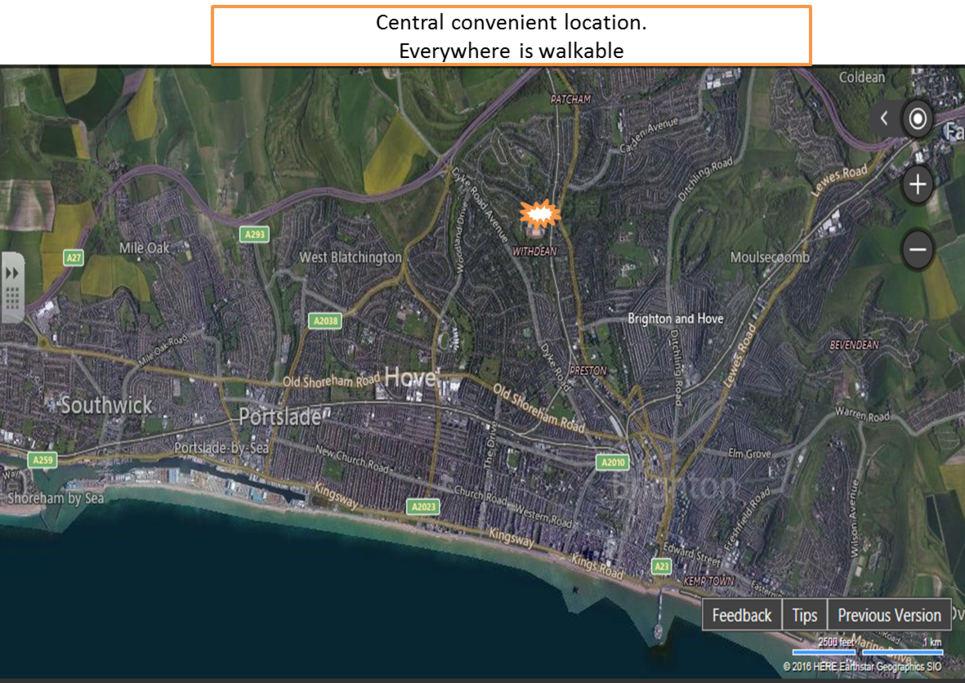Select the Withdean label
Screen dimensions: 965x683
[534, 251]
